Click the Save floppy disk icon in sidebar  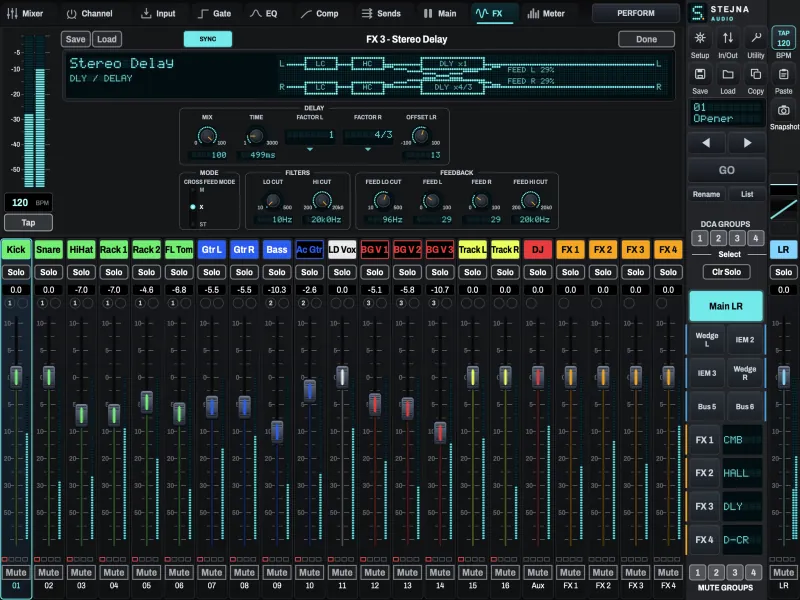point(699,74)
